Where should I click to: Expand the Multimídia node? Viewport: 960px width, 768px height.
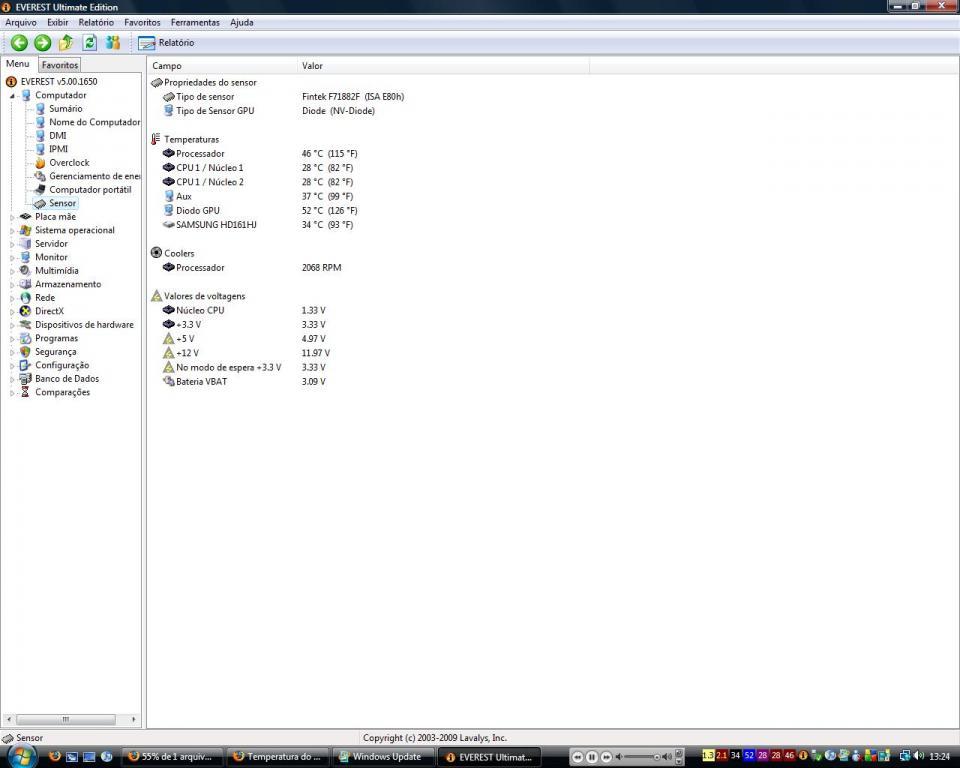coord(12,271)
